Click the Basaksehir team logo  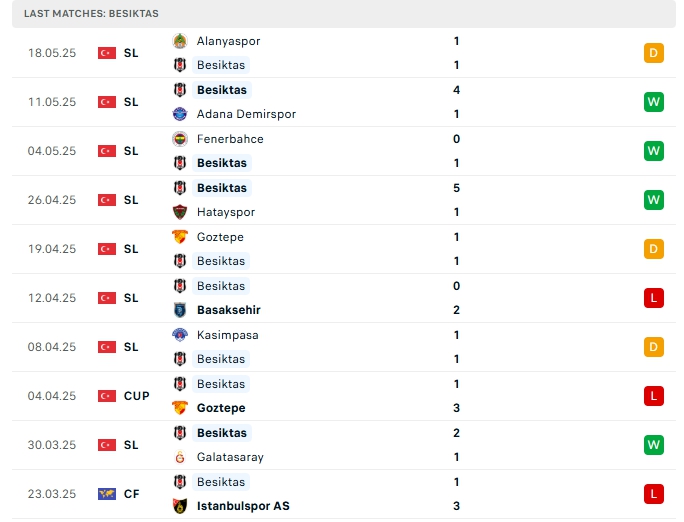click(180, 310)
